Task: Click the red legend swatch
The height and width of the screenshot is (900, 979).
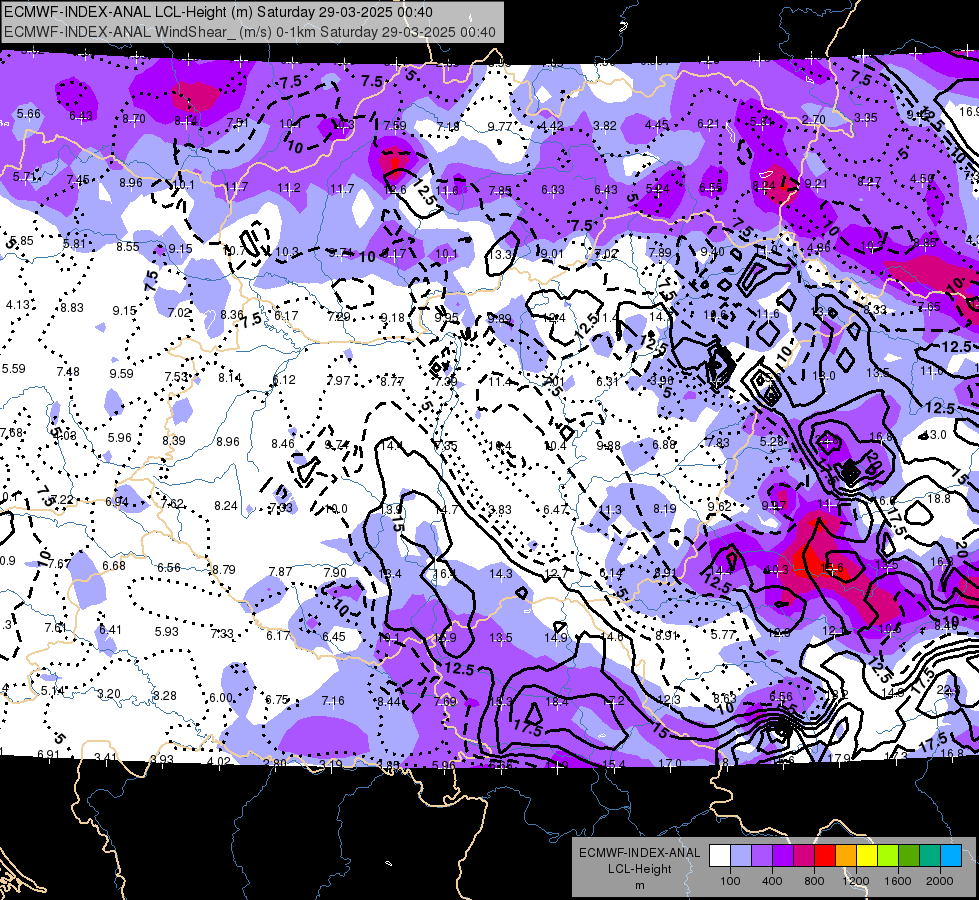Action: click(x=825, y=856)
